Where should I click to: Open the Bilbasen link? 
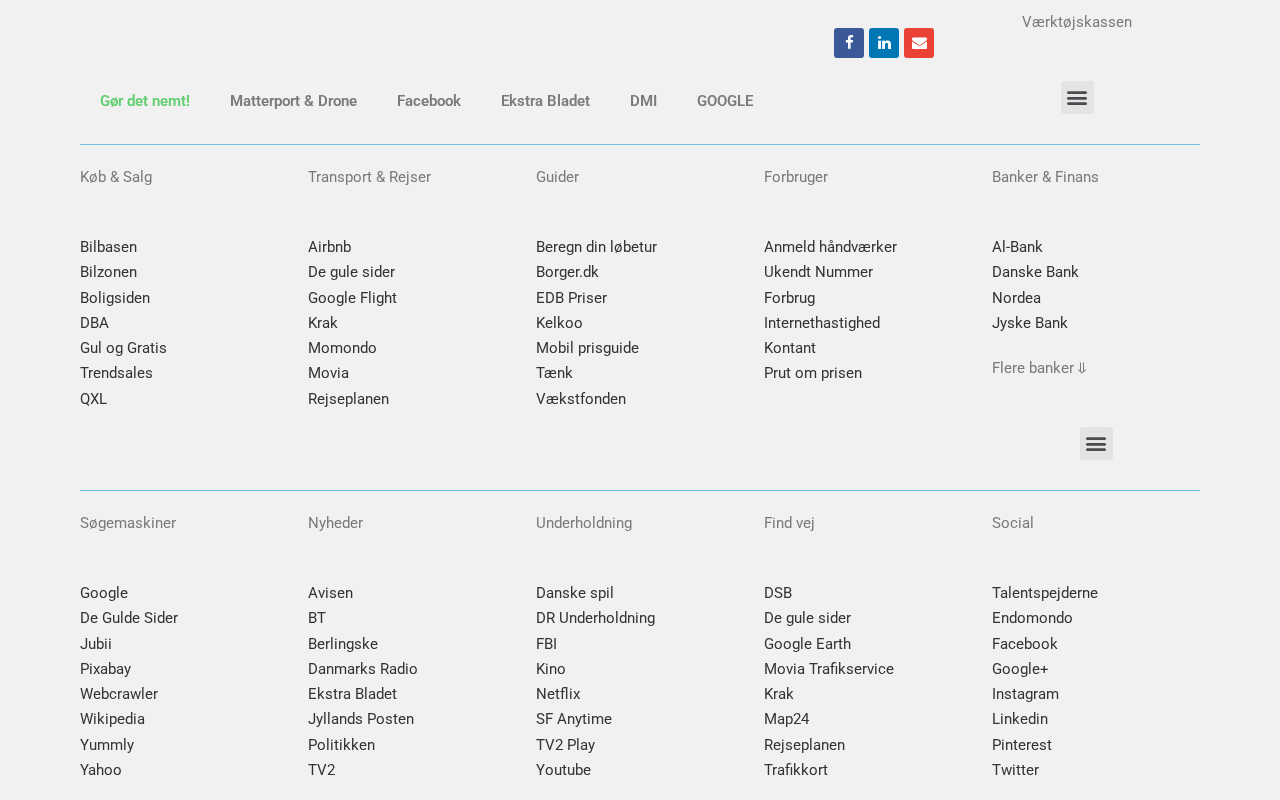(108, 247)
